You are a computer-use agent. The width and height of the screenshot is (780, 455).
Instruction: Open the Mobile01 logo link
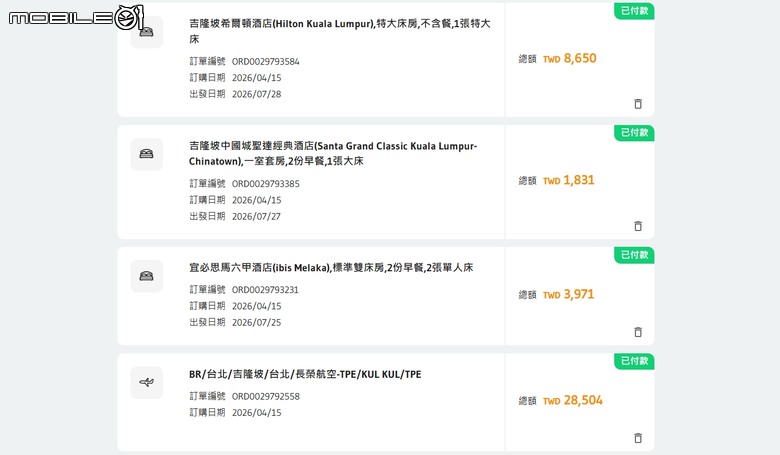coord(76,17)
